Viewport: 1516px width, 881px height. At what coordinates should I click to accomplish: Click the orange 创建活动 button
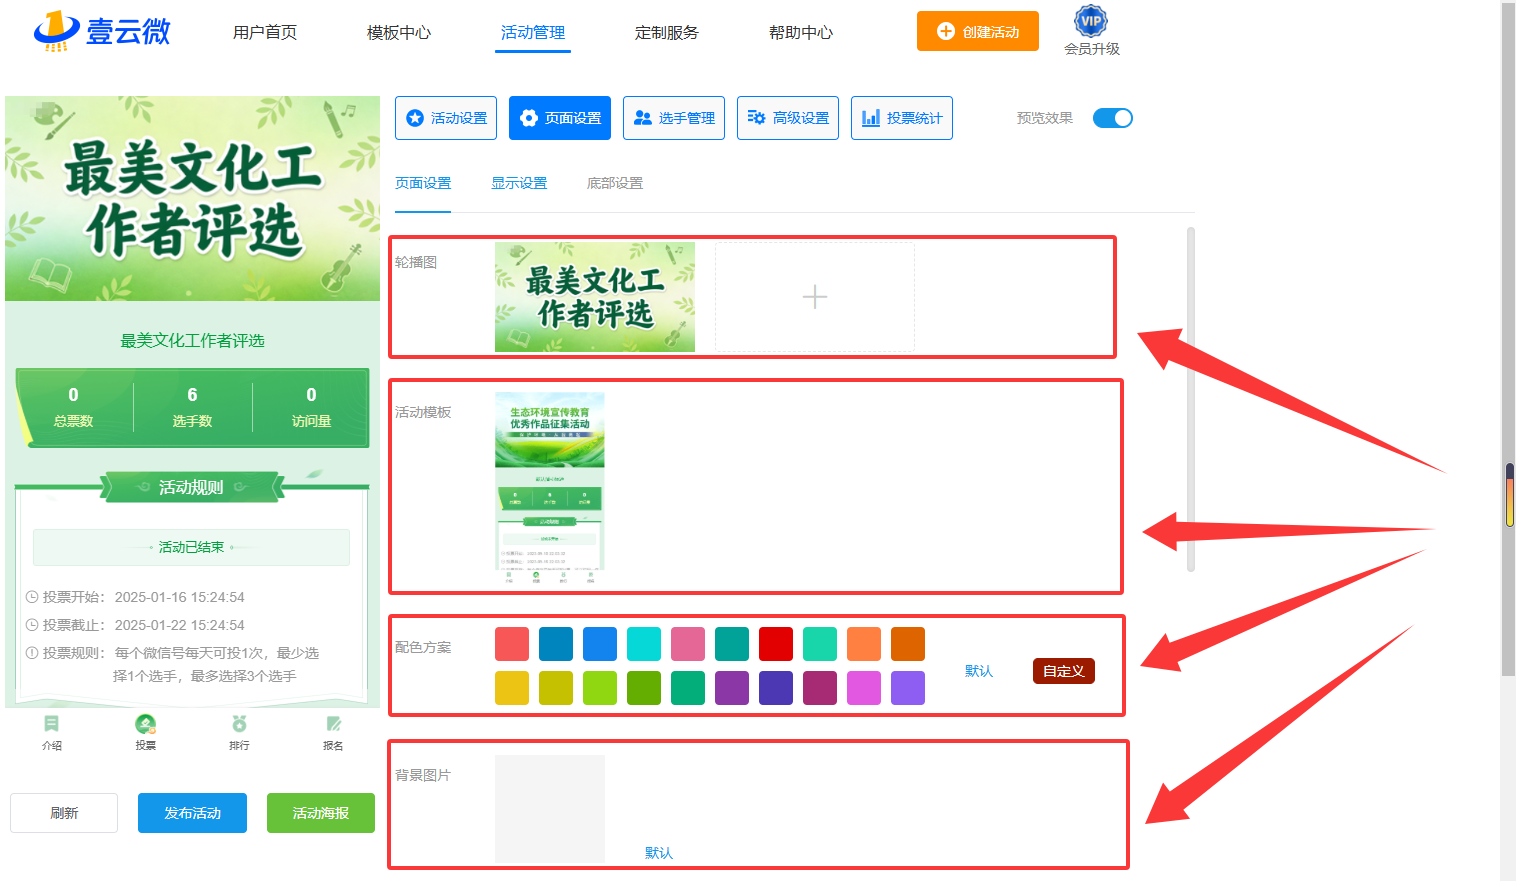tap(978, 31)
